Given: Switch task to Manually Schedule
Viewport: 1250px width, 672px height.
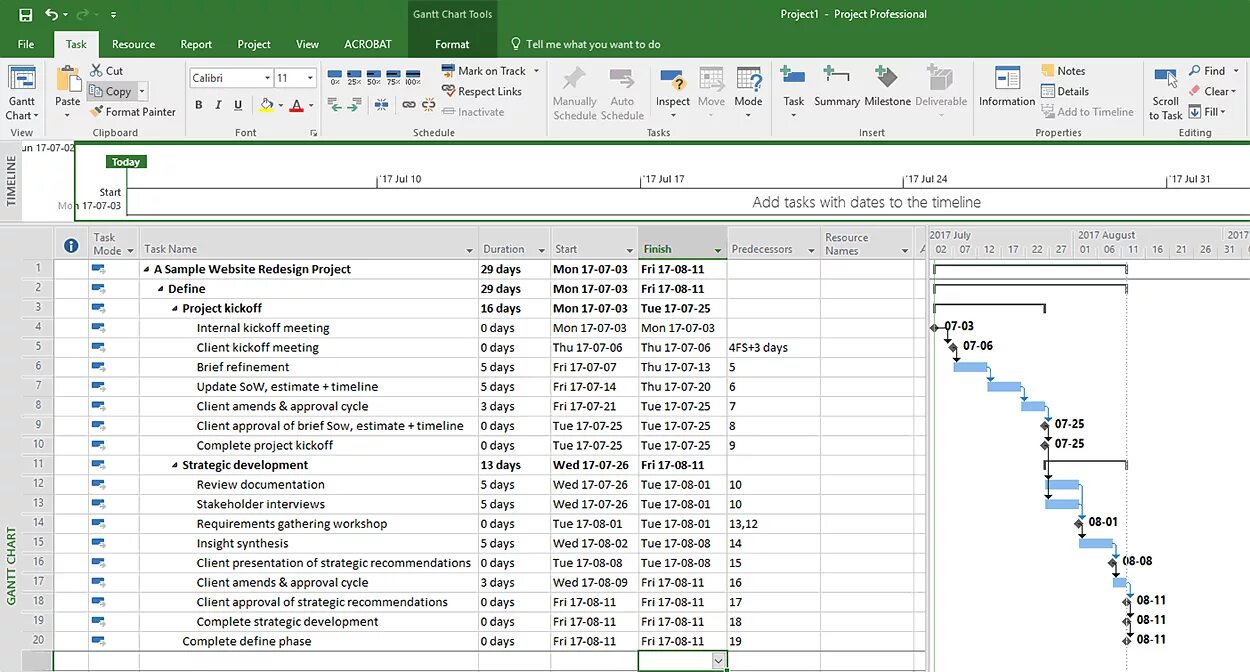Looking at the screenshot, I should point(575,94).
